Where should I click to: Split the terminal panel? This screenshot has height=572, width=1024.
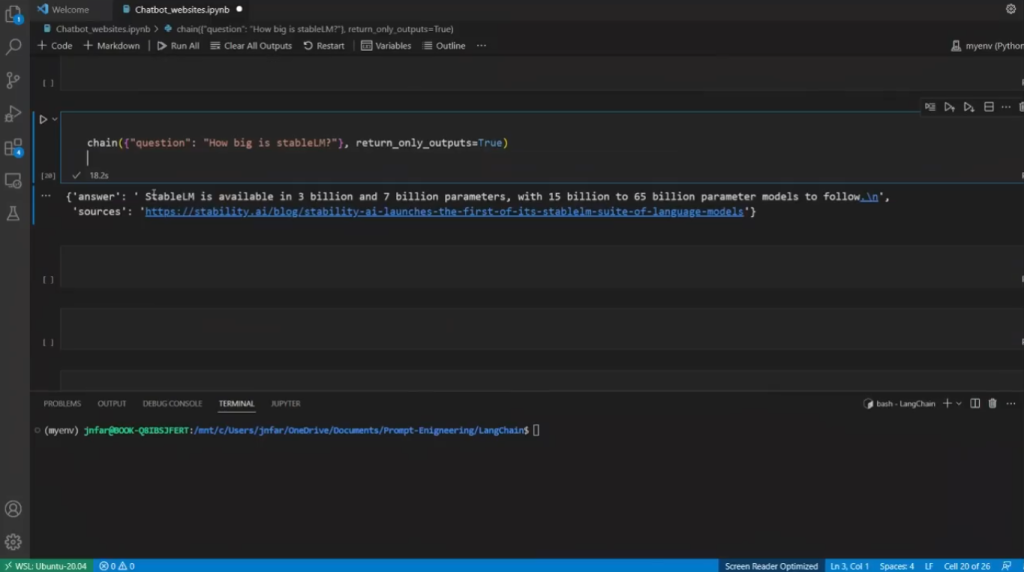tap(975, 404)
